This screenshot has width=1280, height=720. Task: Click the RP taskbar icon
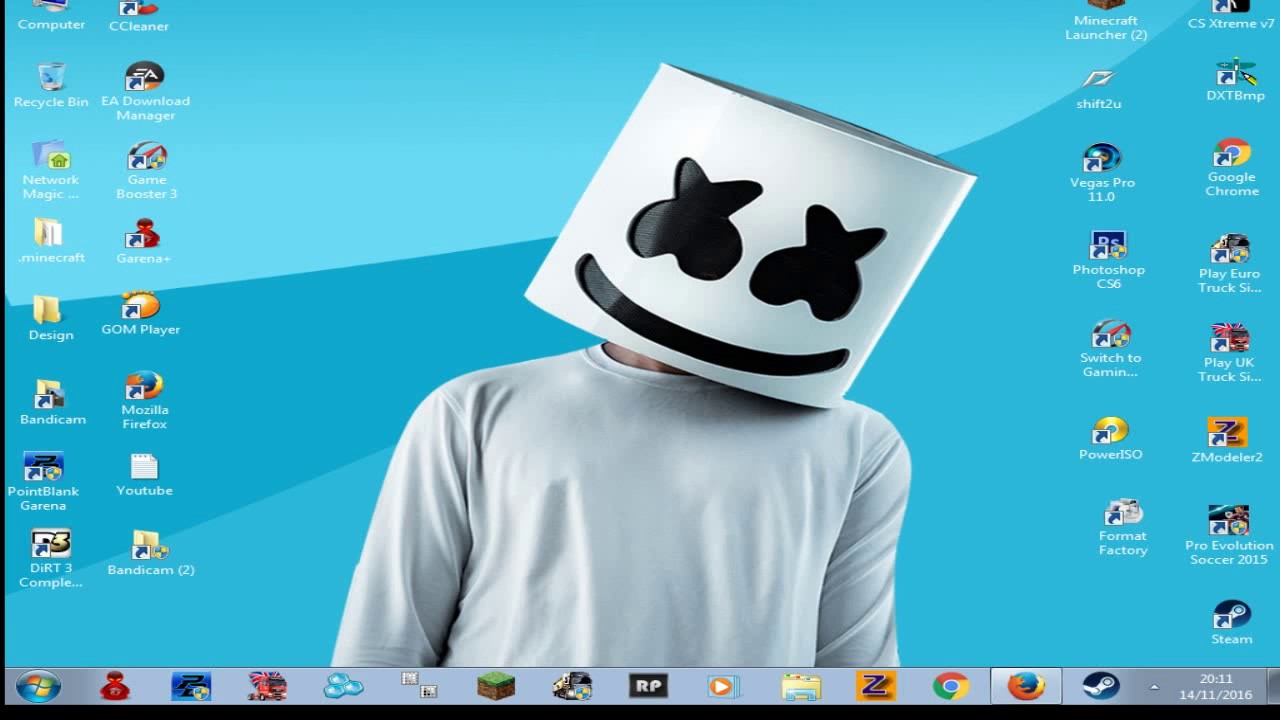(x=648, y=687)
